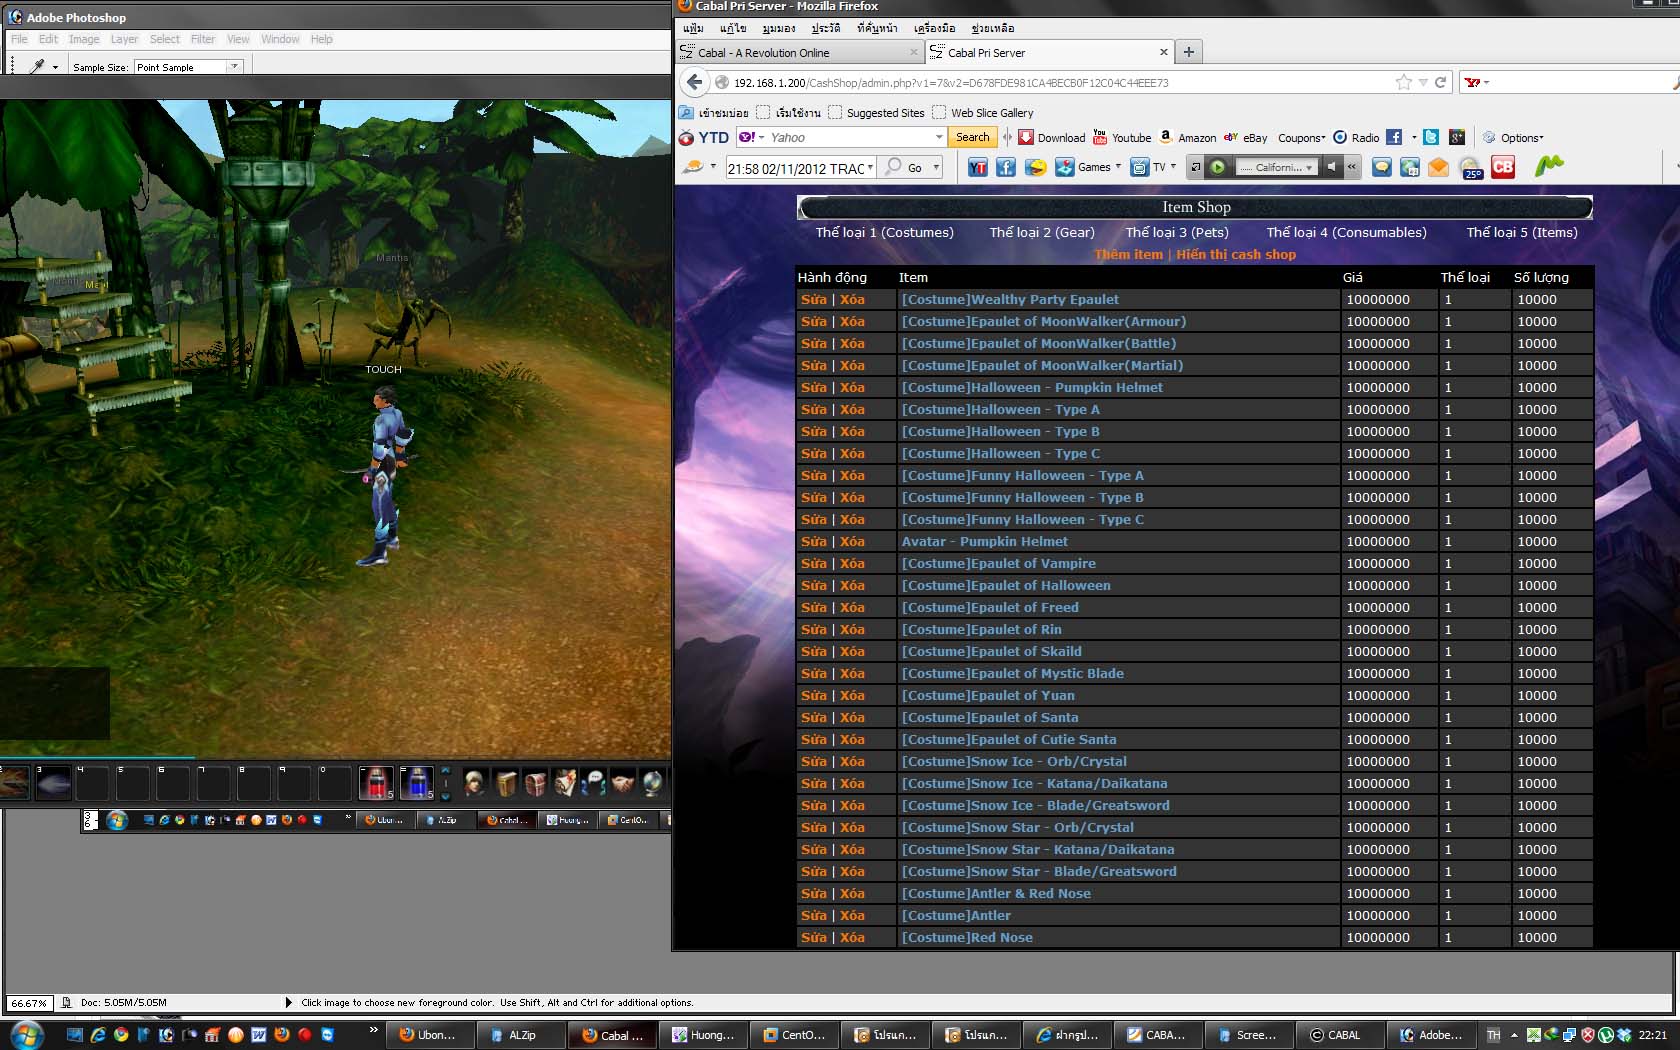This screenshot has height=1050, width=1680.
Task: Open the toolbar Options dropdown
Action: pyautogui.click(x=1514, y=138)
